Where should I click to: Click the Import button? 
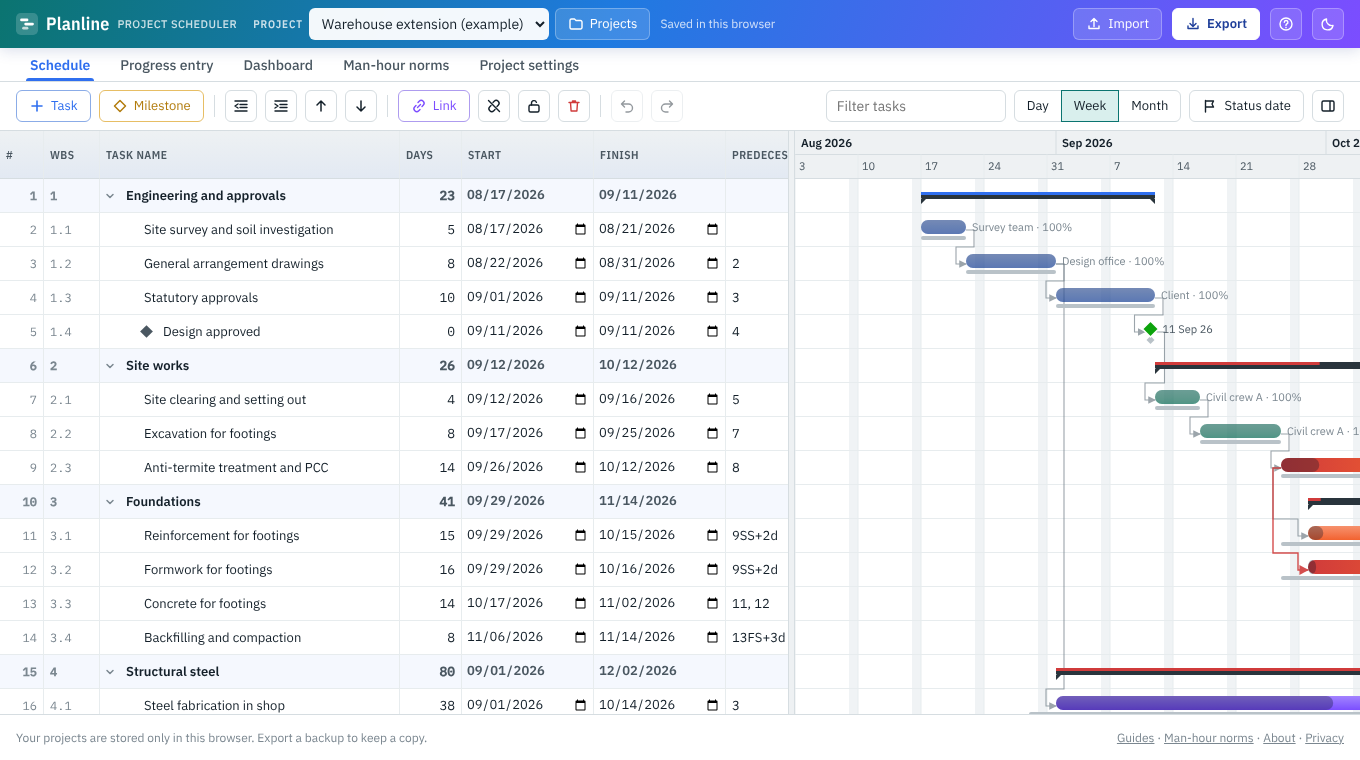[x=1118, y=24]
